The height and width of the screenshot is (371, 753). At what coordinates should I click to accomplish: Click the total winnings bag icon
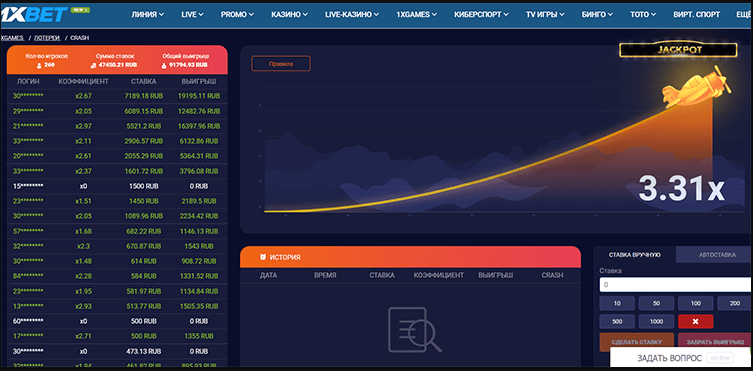pyautogui.click(x=164, y=65)
